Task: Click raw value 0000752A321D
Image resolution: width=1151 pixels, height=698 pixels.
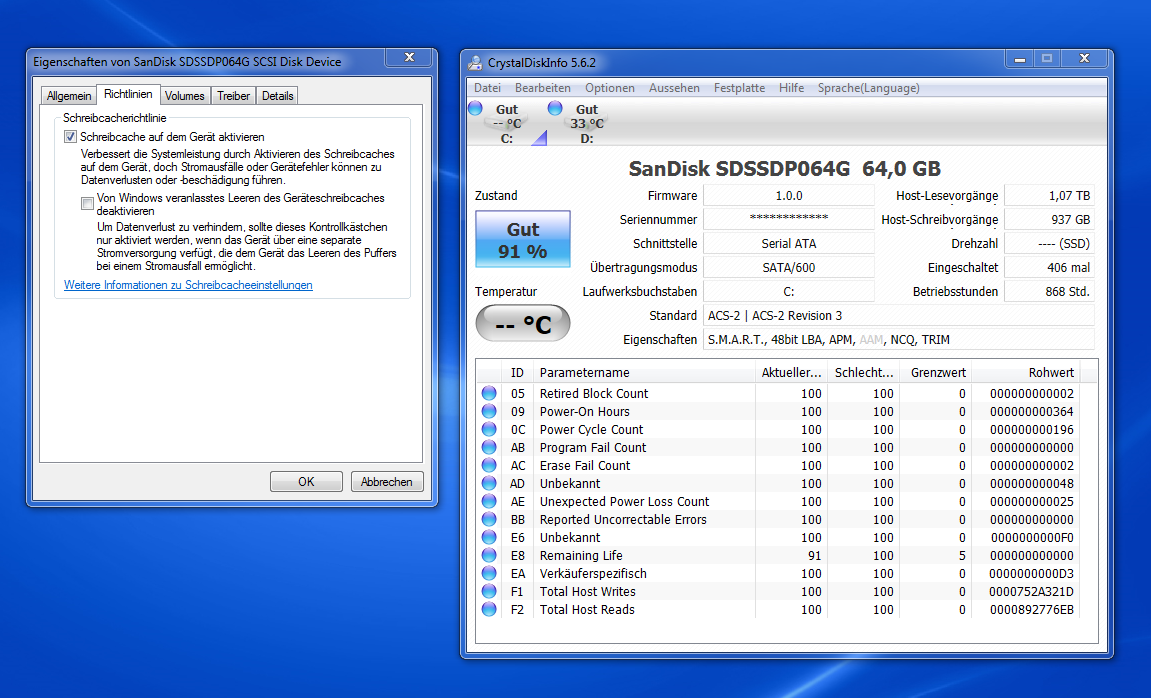Action: [1031, 592]
